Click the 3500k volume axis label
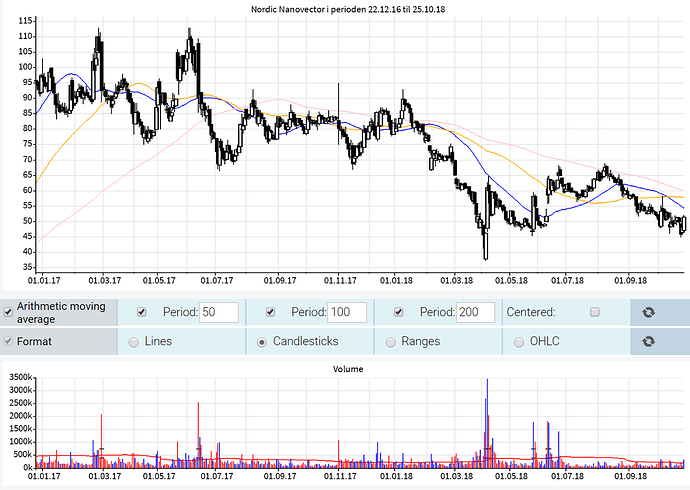Screen dimensions: 690x490 coord(20,377)
